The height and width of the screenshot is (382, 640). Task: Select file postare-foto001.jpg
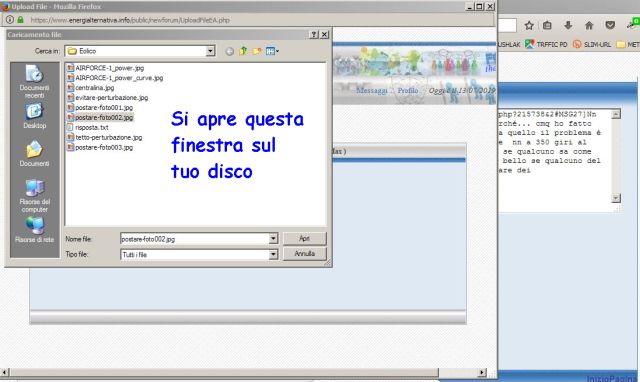pyautogui.click(x=104, y=108)
